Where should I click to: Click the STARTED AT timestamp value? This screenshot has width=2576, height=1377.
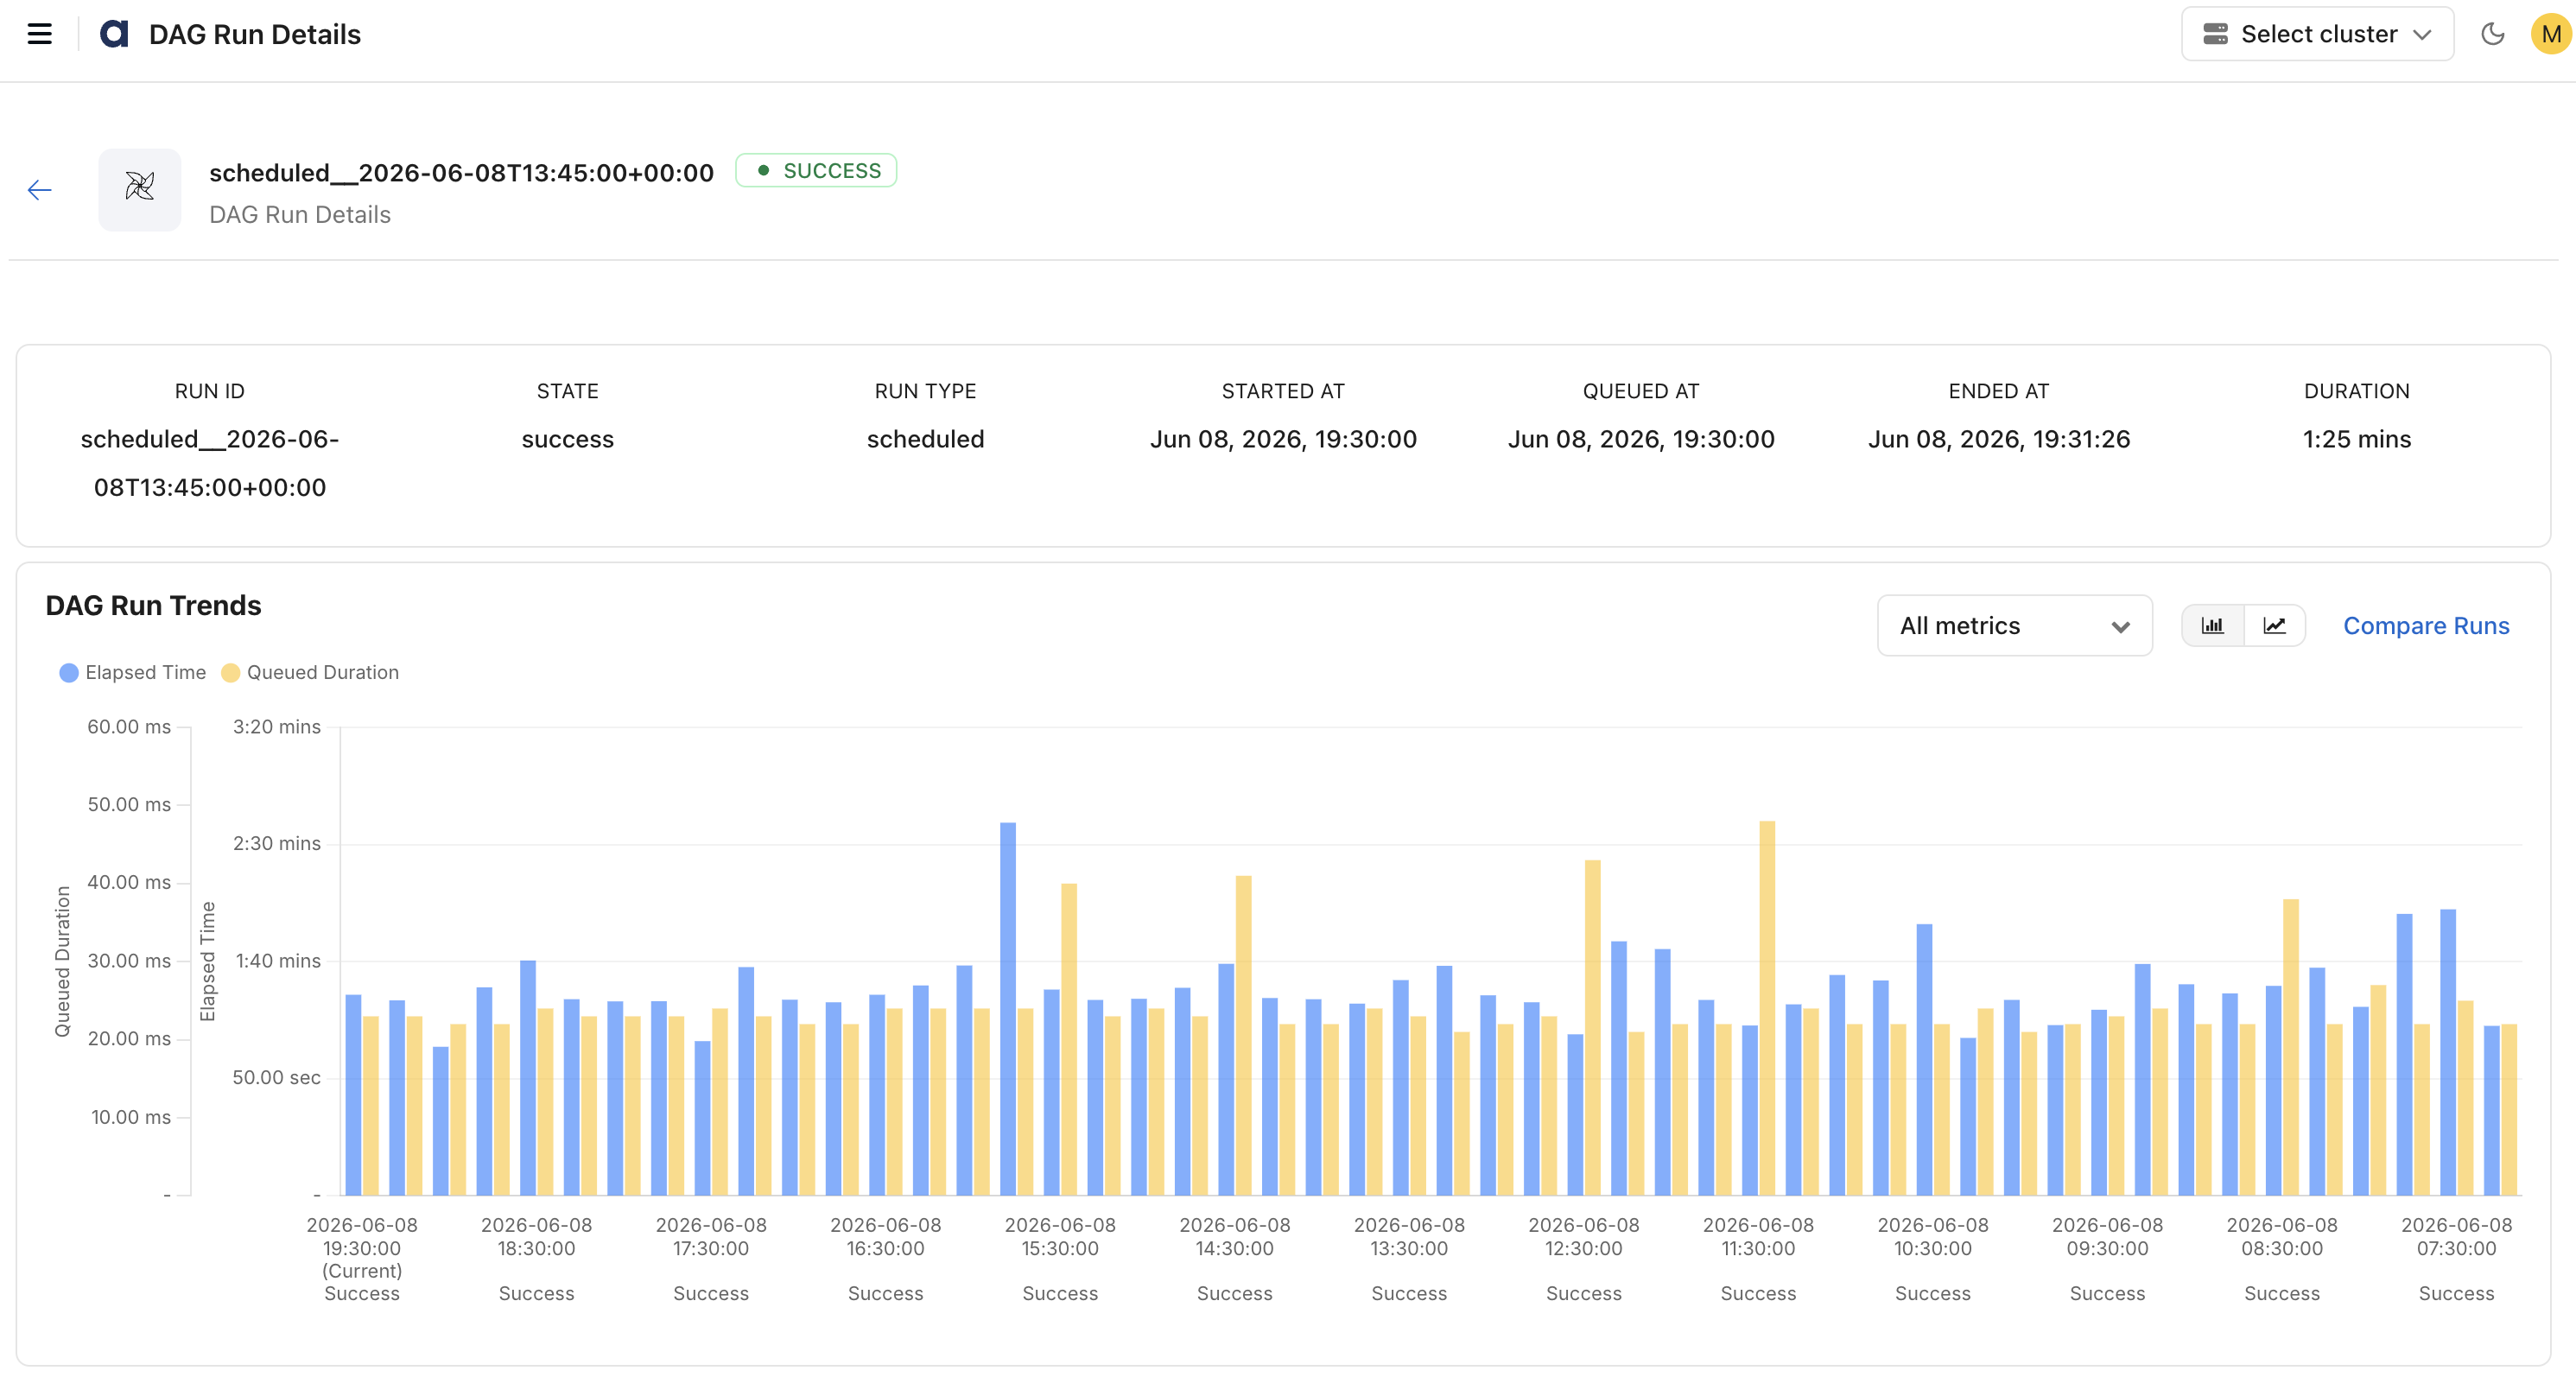click(1283, 439)
